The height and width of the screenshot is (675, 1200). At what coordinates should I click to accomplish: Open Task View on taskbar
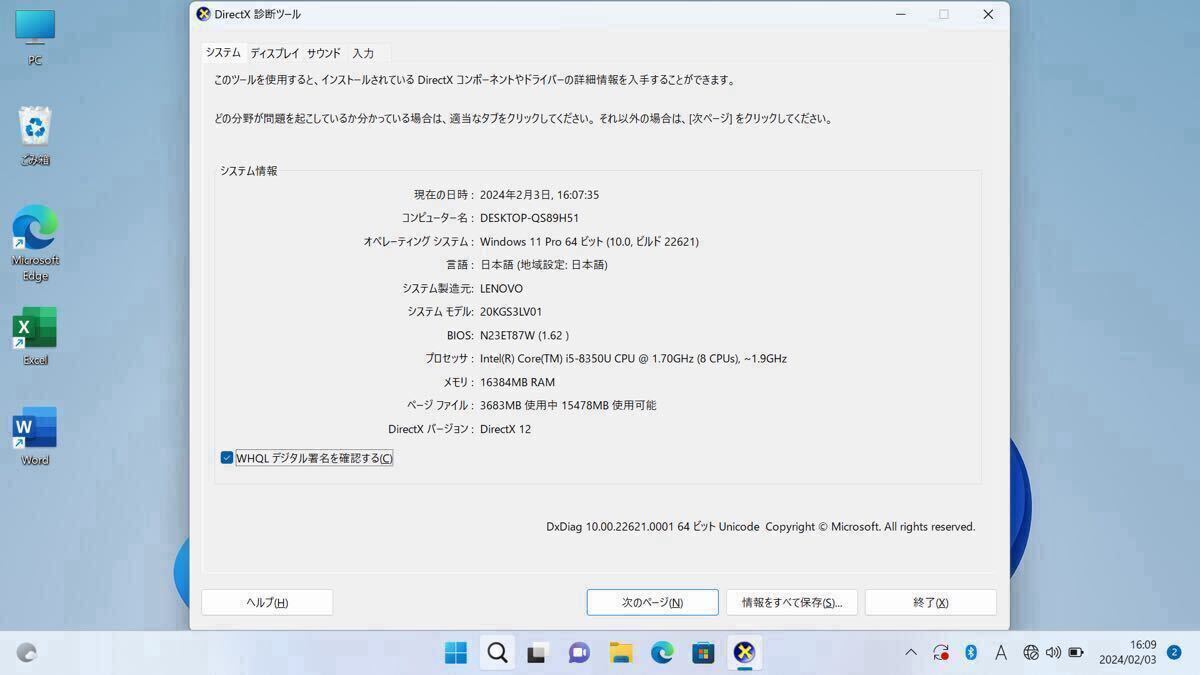point(538,653)
